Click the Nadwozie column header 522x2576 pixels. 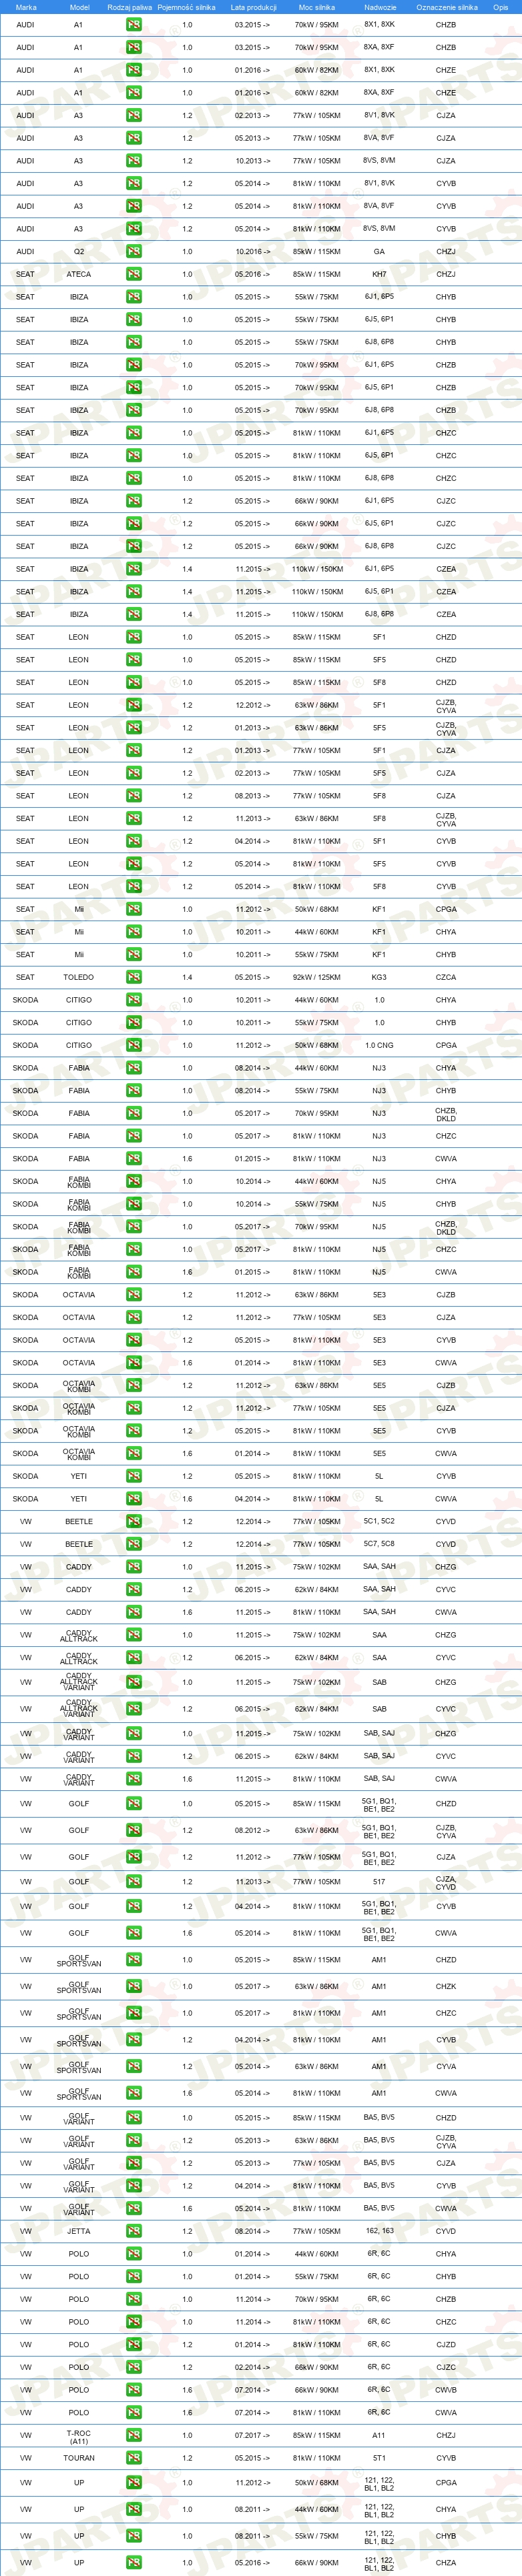pyautogui.click(x=380, y=7)
